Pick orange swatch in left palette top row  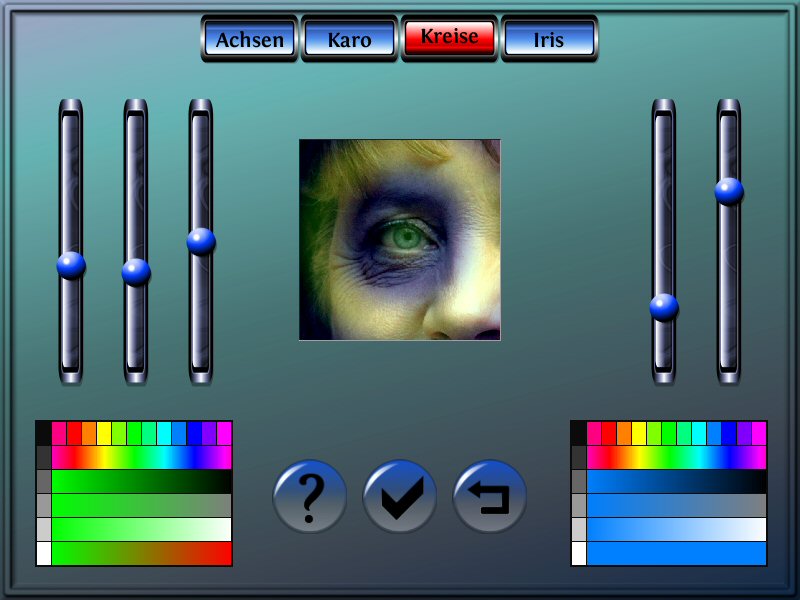point(89,434)
